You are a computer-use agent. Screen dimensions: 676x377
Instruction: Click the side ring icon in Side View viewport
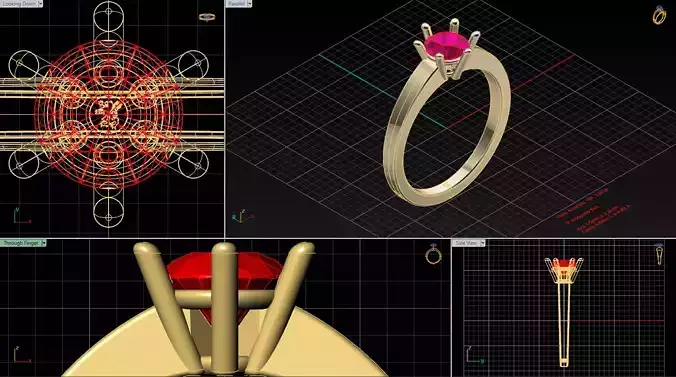coord(660,254)
